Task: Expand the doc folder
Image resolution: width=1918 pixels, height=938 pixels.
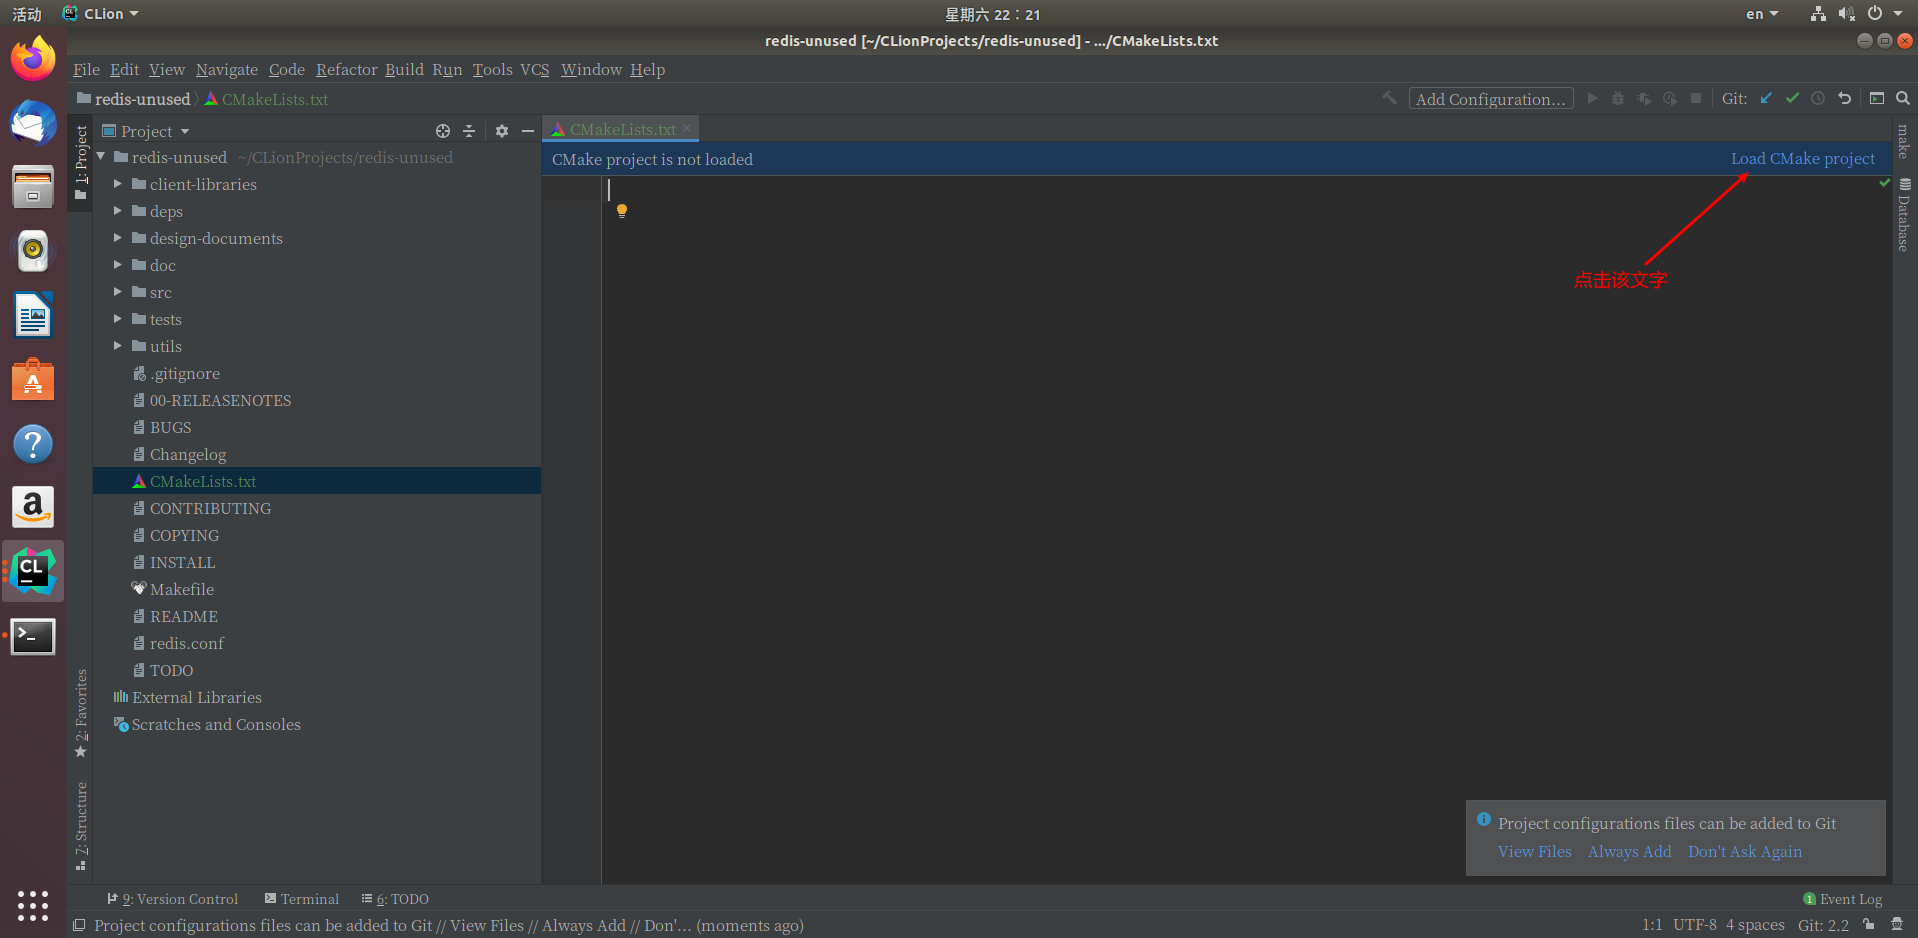Action: pyautogui.click(x=118, y=265)
